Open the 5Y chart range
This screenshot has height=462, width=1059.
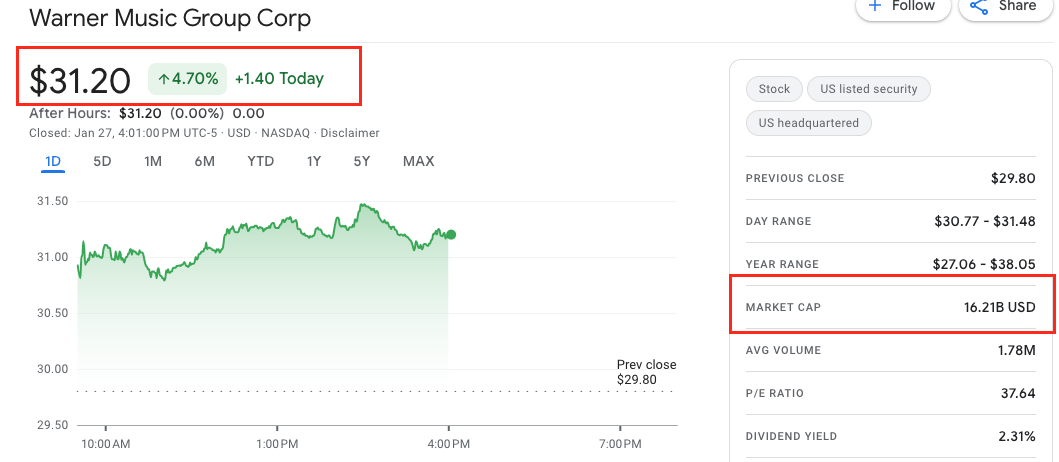(x=362, y=161)
